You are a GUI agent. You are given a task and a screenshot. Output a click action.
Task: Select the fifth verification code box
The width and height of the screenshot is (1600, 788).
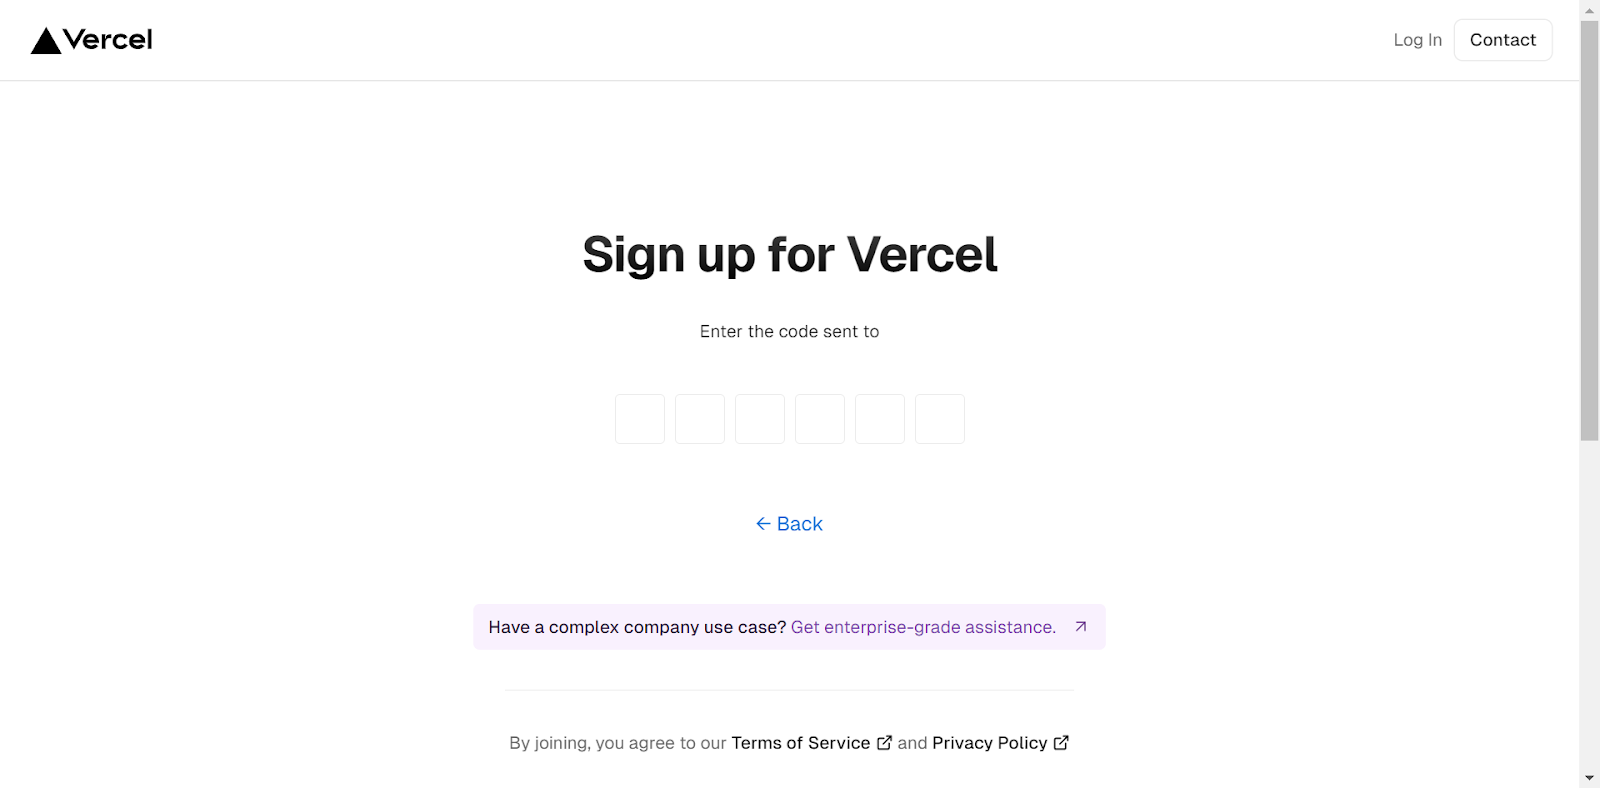879,418
